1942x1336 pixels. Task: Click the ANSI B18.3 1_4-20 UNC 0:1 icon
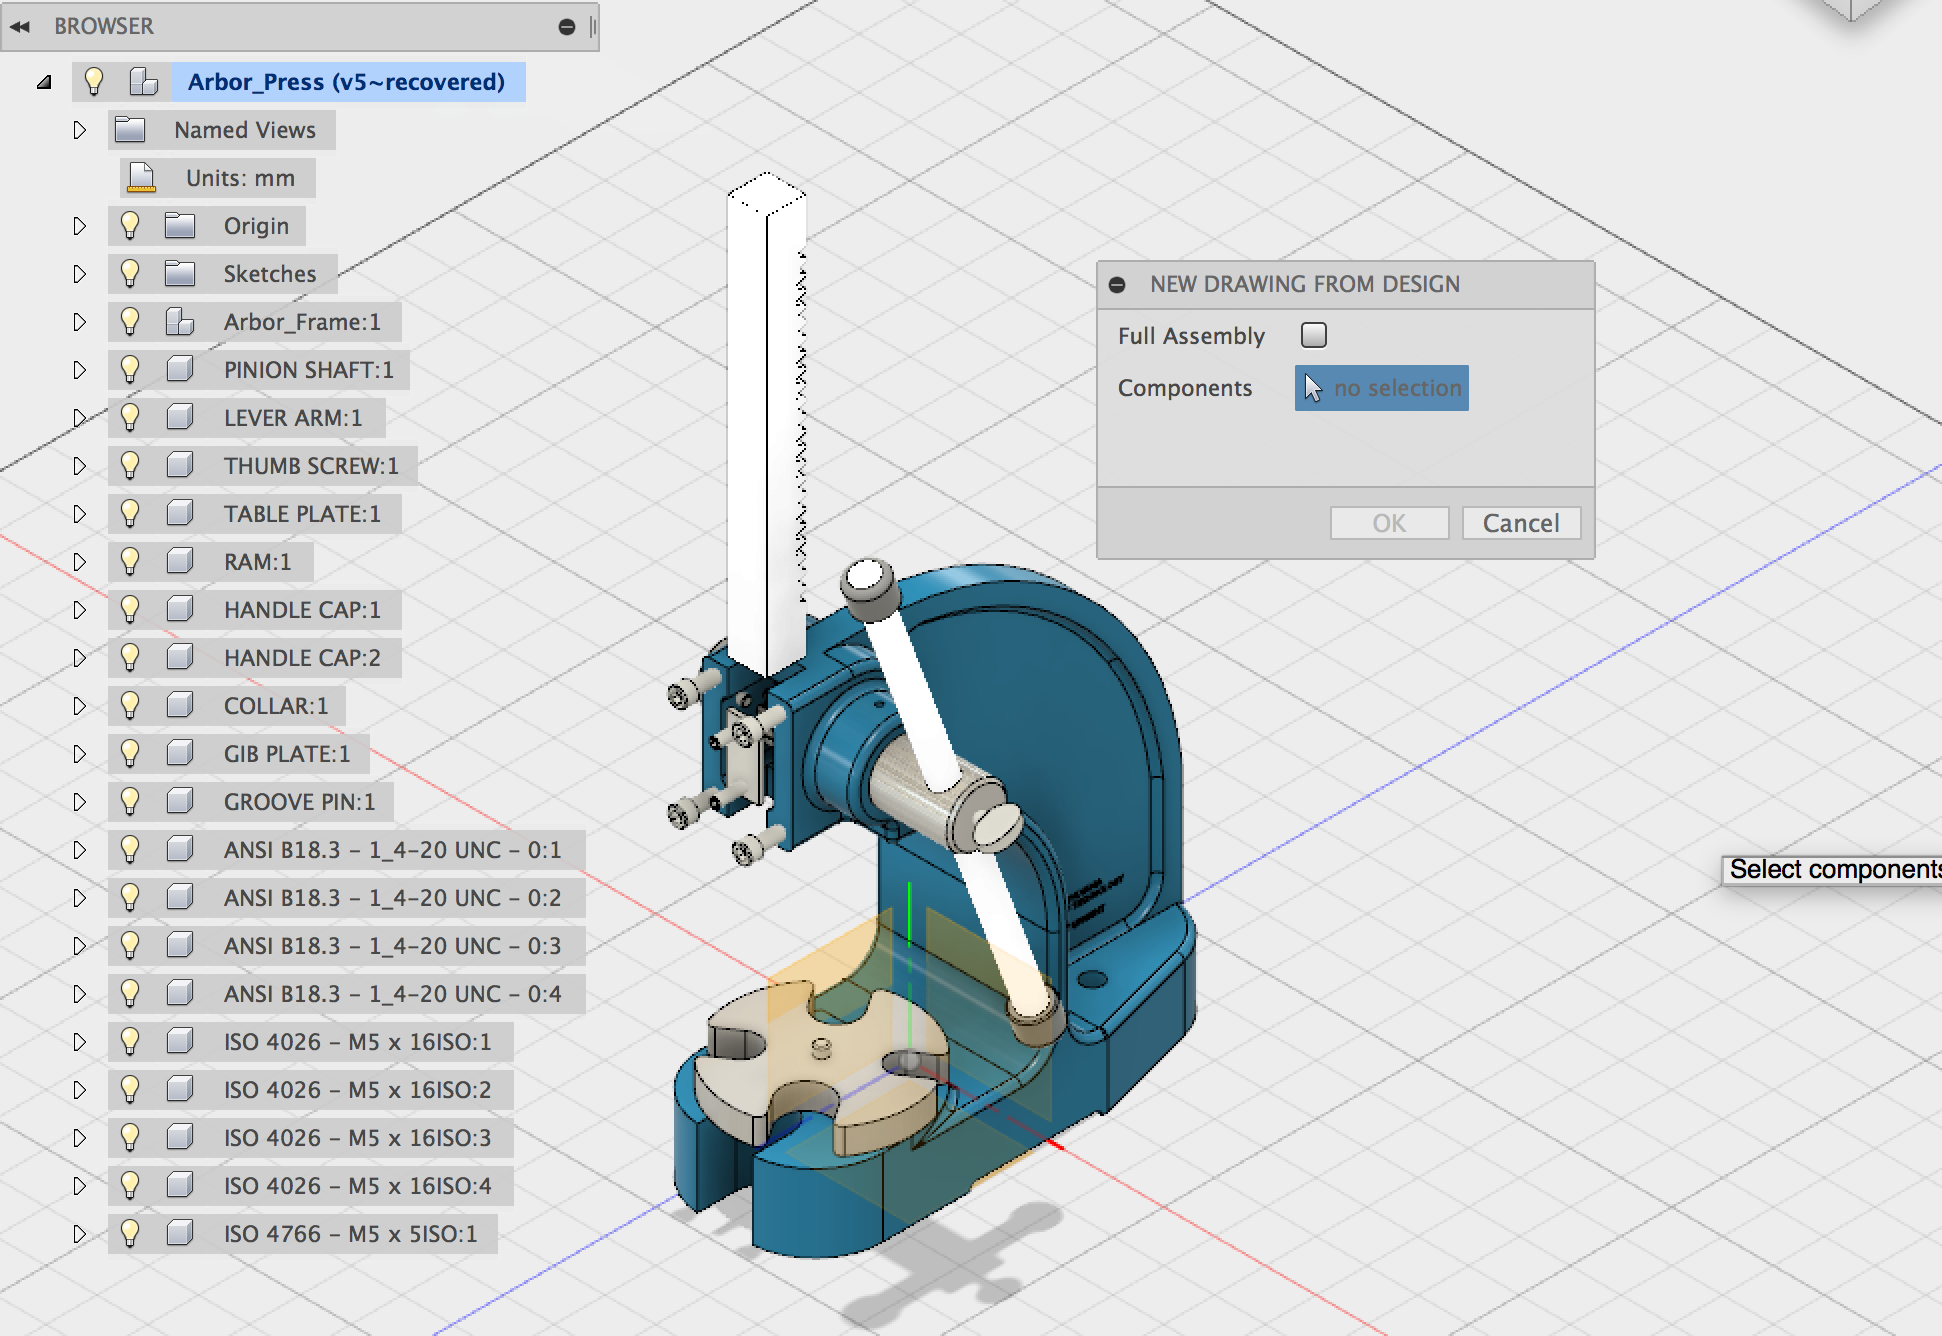(x=180, y=849)
